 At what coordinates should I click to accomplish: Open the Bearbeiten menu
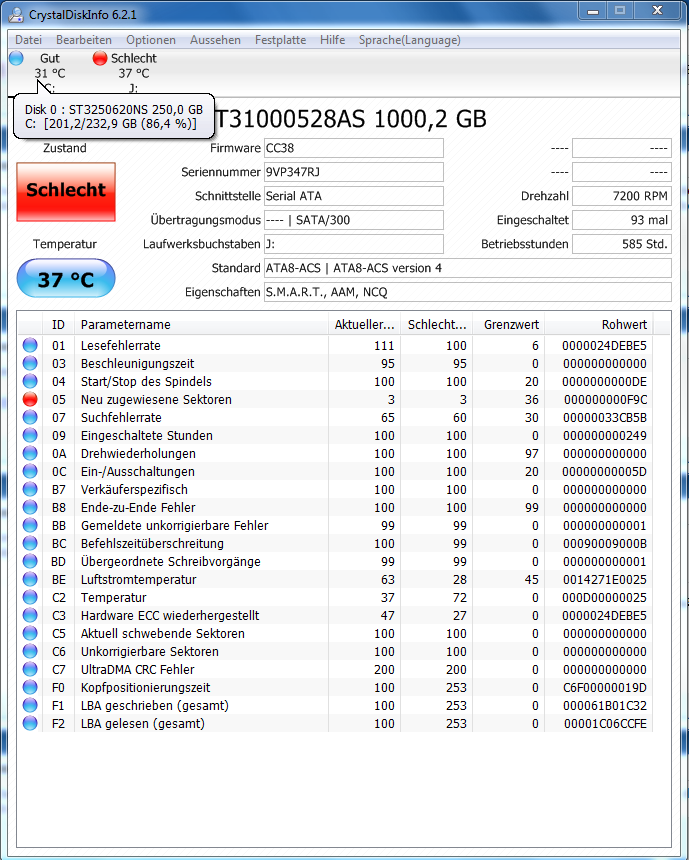pyautogui.click(x=84, y=40)
